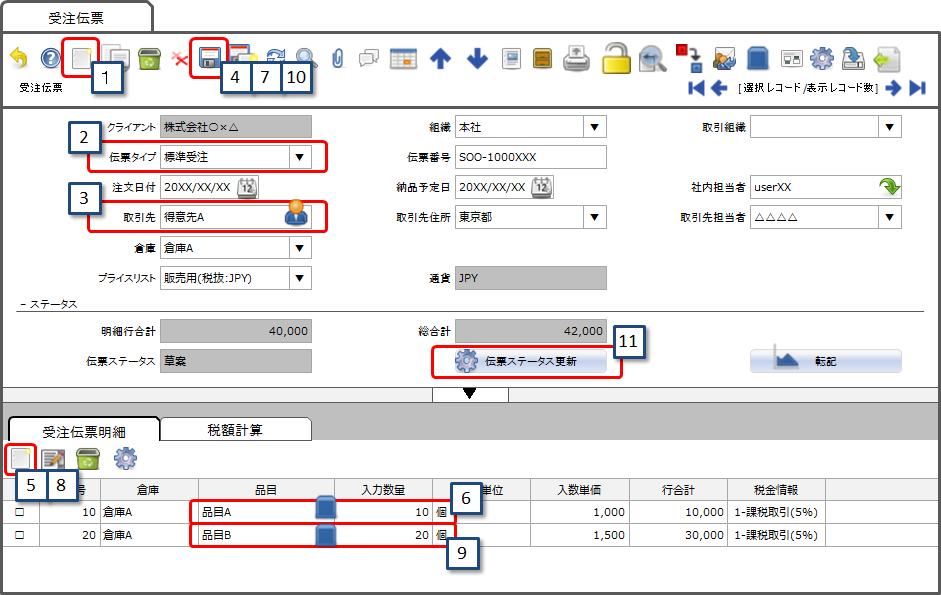
Task: Open the 倉庫 dropdown showing 倉庫A
Action: point(299,248)
